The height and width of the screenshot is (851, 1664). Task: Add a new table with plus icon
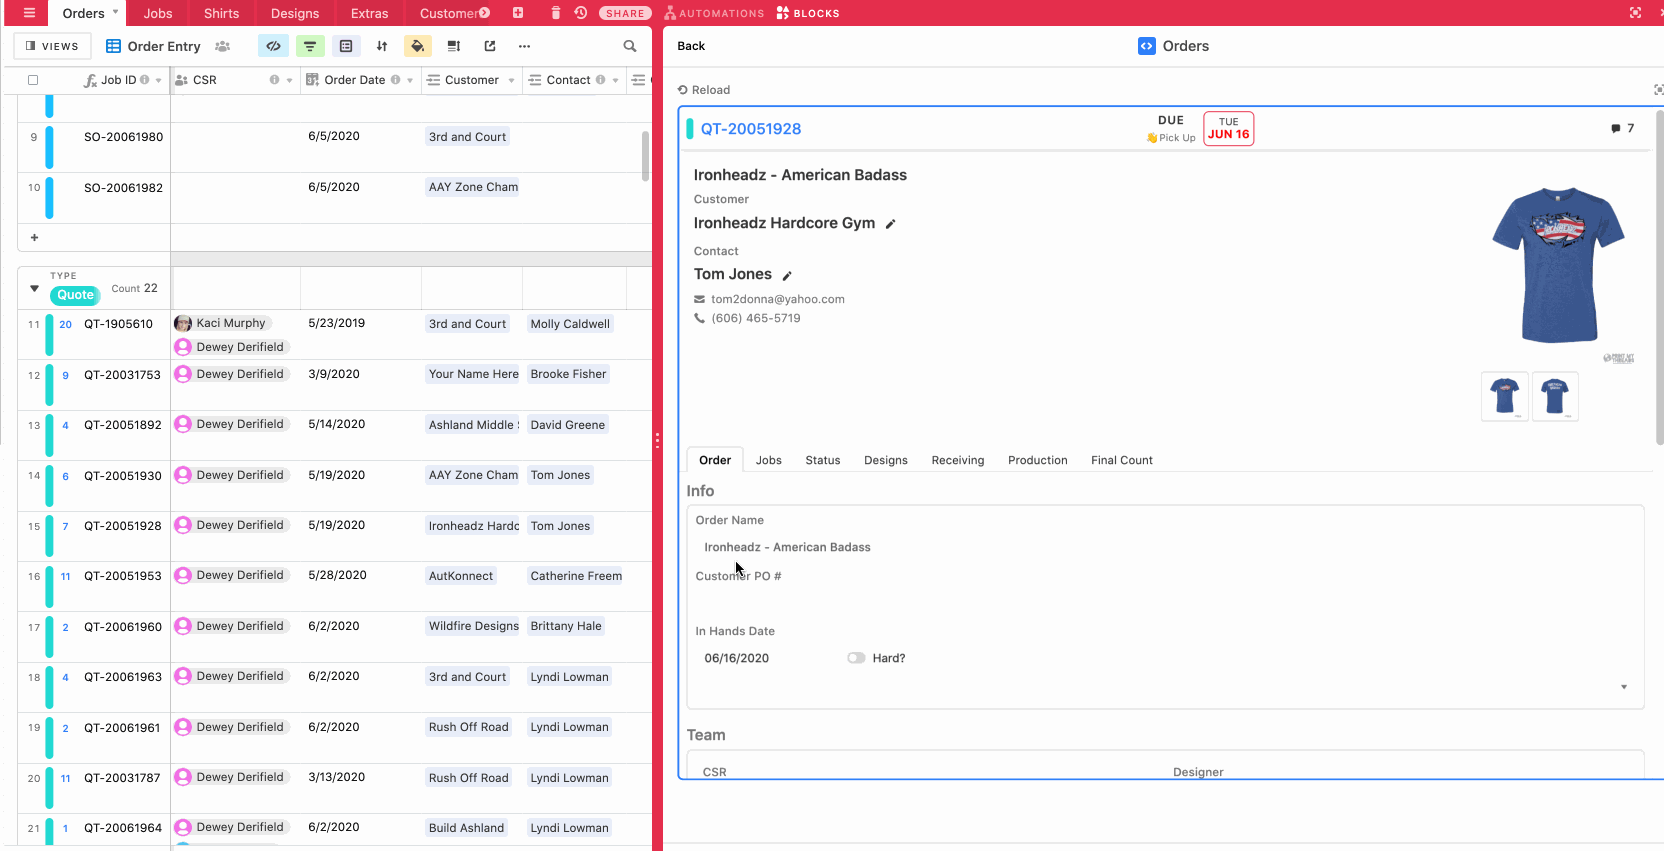tap(518, 13)
